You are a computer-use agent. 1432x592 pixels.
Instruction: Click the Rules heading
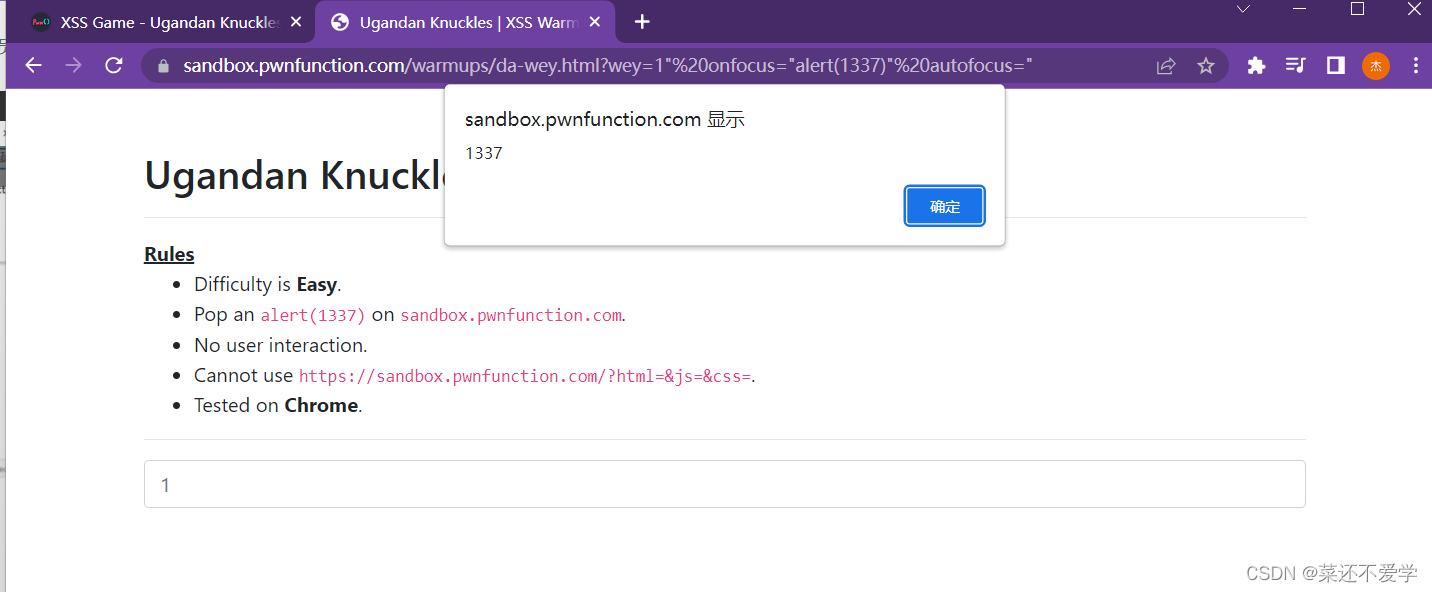pyautogui.click(x=169, y=254)
